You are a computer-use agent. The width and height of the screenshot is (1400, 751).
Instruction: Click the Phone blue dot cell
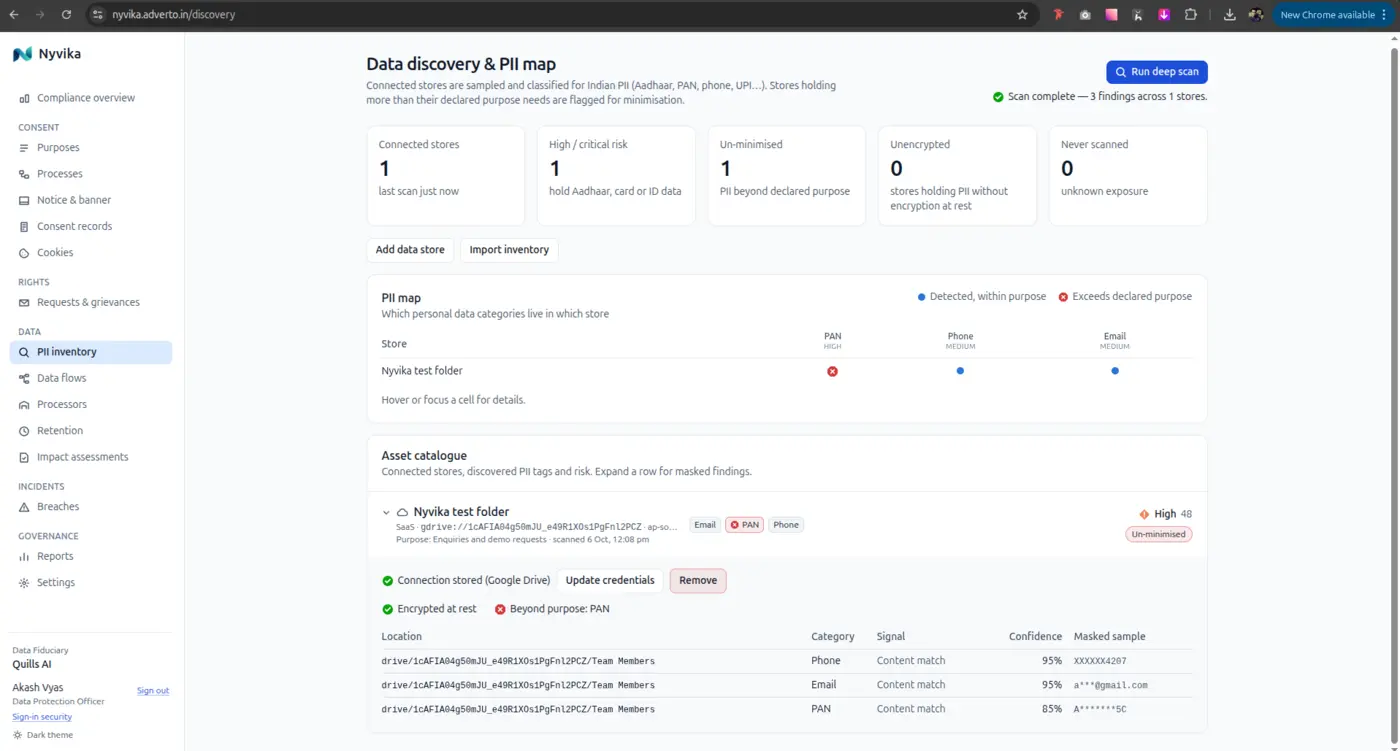pyautogui.click(x=960, y=371)
